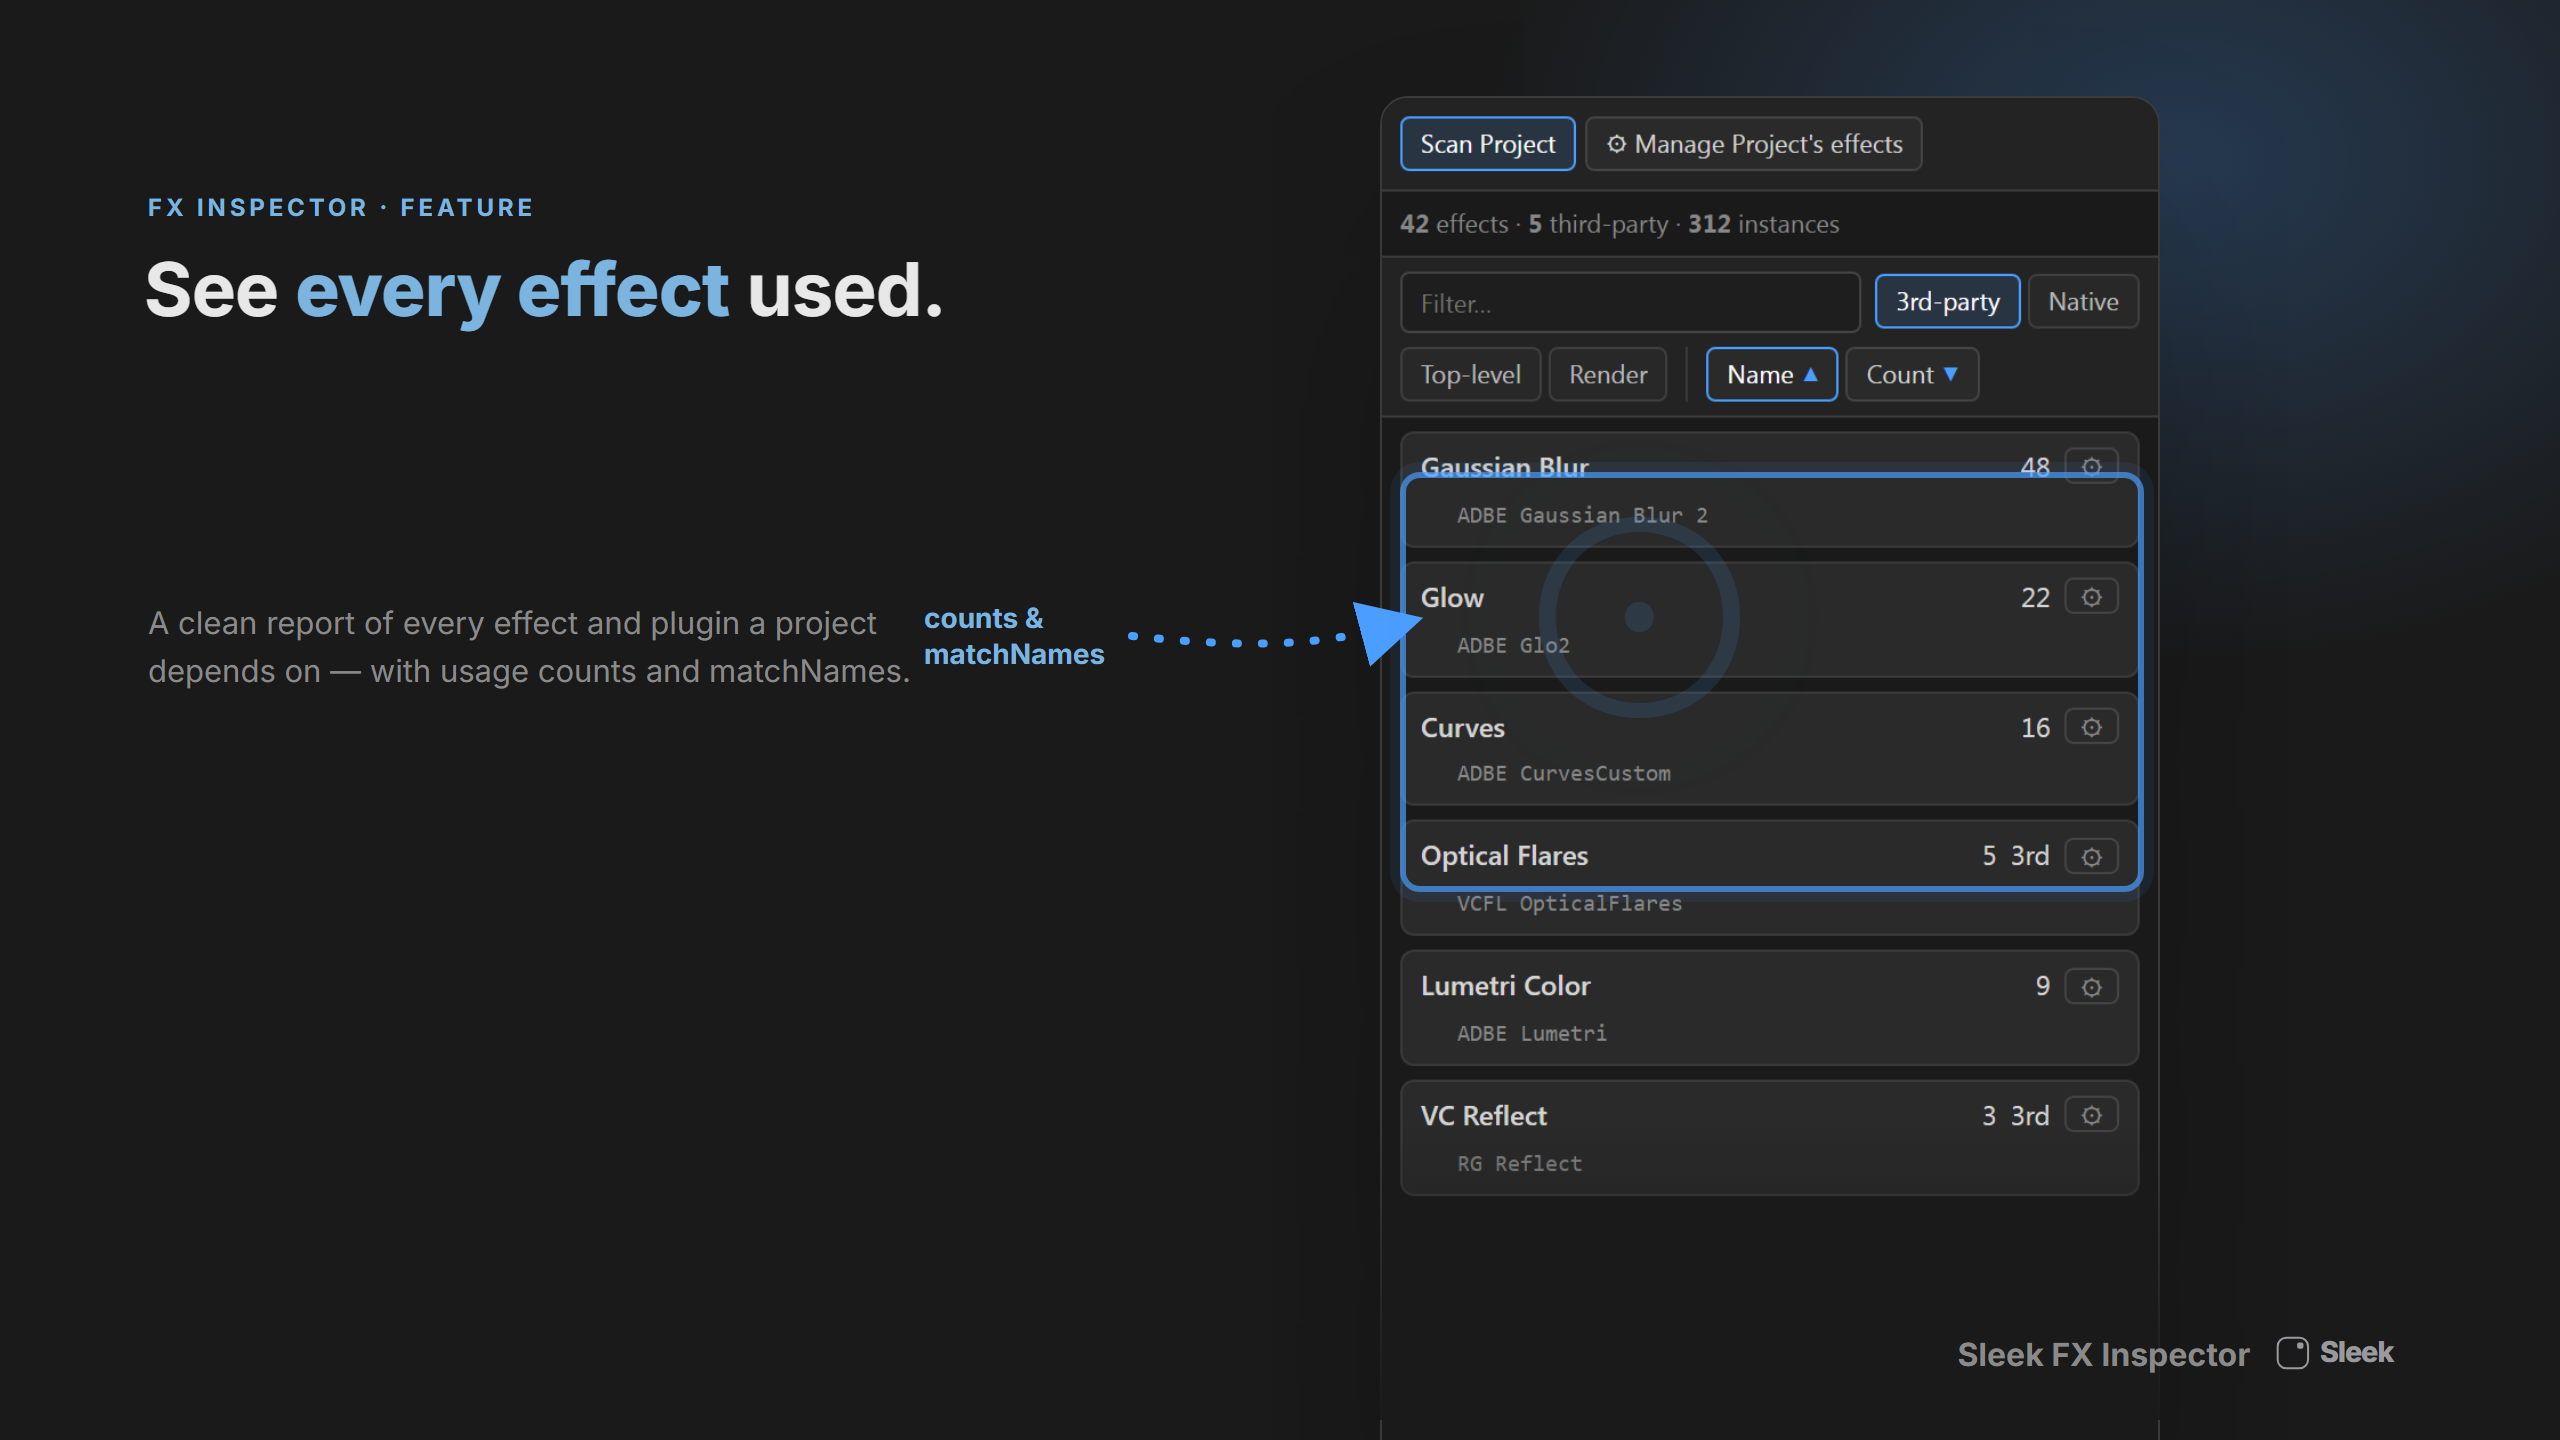Click the Curves count 16
The image size is (2560, 1440).
click(2035, 728)
